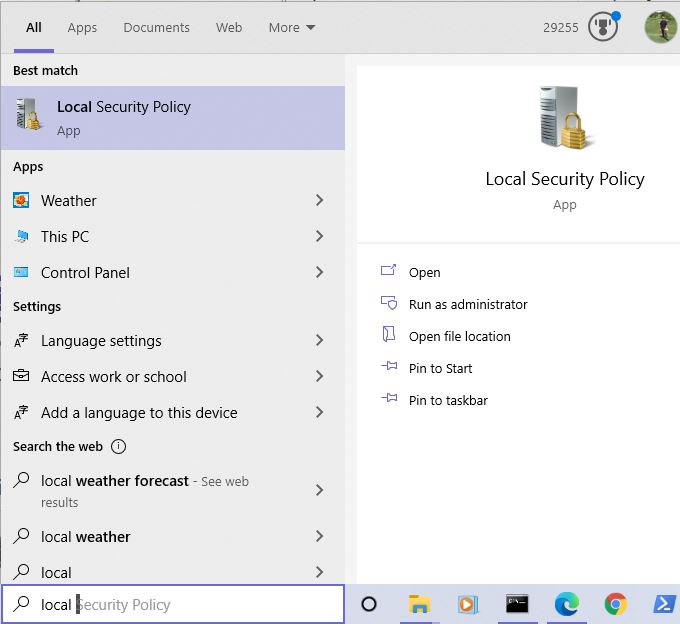Open the rewards medal icon
The height and width of the screenshot is (624, 680).
pos(603,27)
